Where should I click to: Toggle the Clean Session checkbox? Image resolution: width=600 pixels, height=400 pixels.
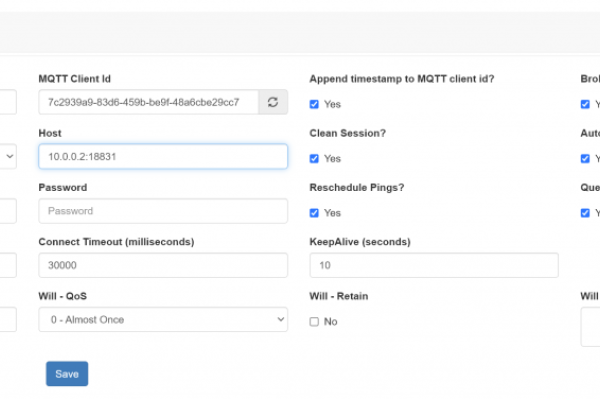tap(315, 158)
